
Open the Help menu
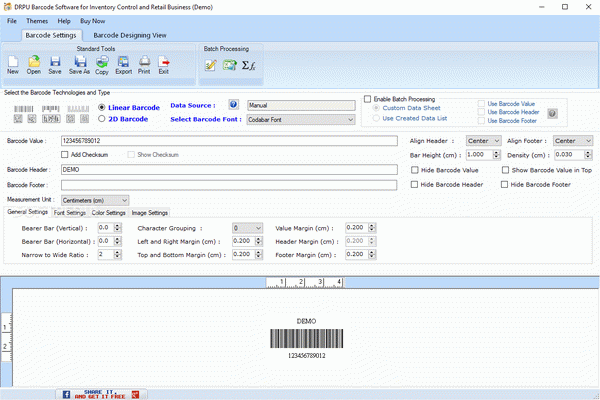[x=64, y=21]
